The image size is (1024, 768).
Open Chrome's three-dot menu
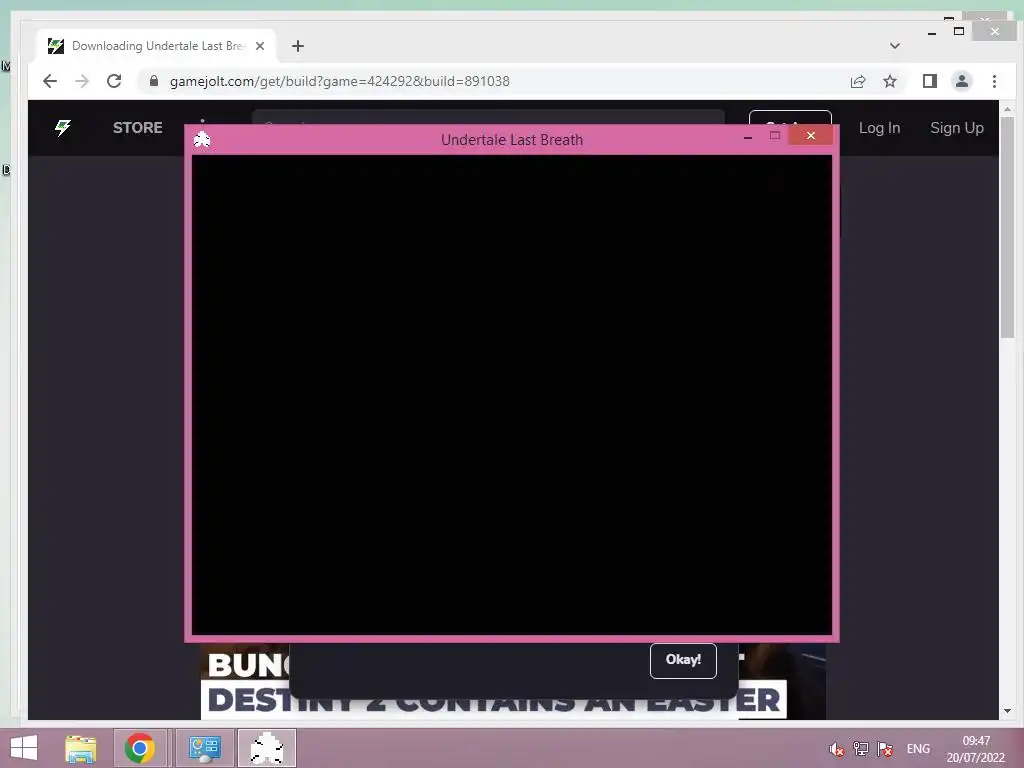994,81
